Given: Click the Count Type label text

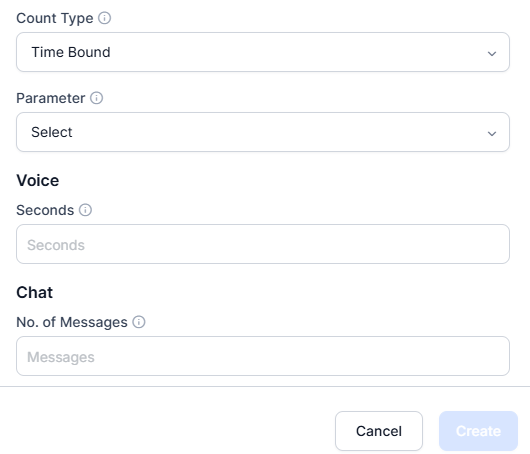Looking at the screenshot, I should tap(55, 18).
